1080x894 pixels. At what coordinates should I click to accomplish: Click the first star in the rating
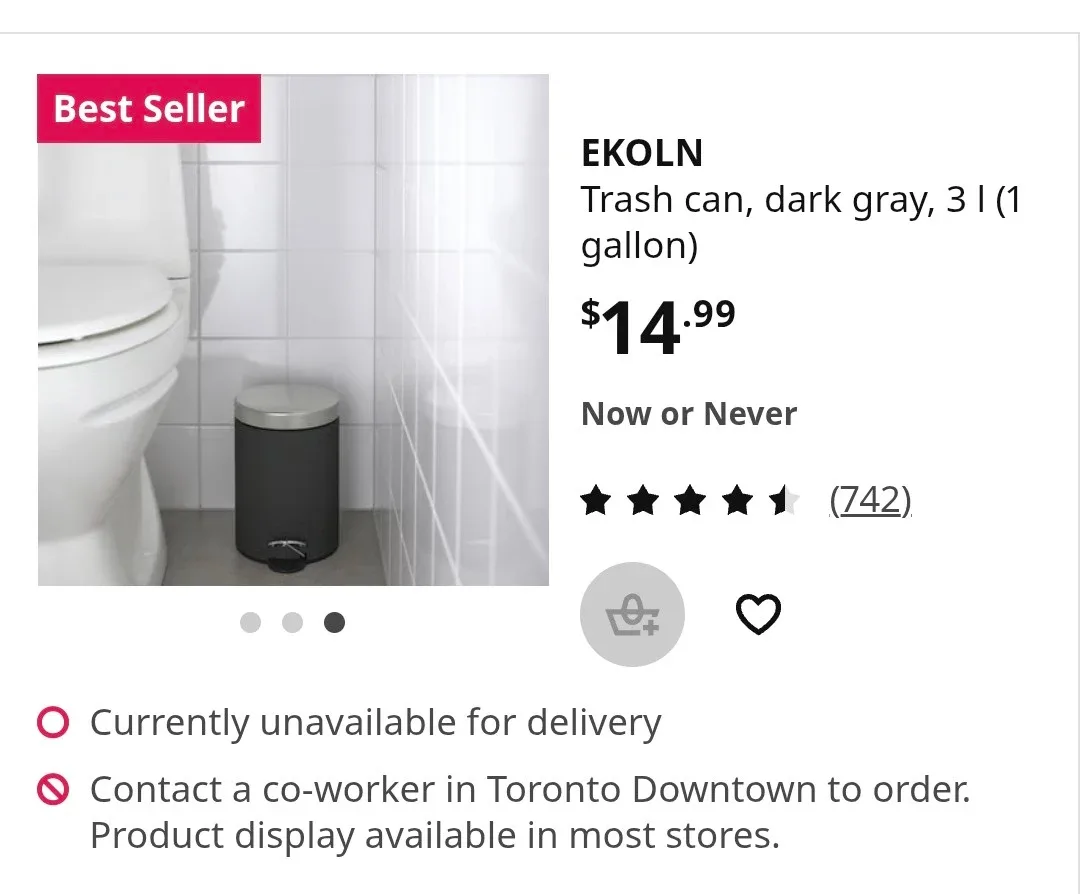click(597, 498)
